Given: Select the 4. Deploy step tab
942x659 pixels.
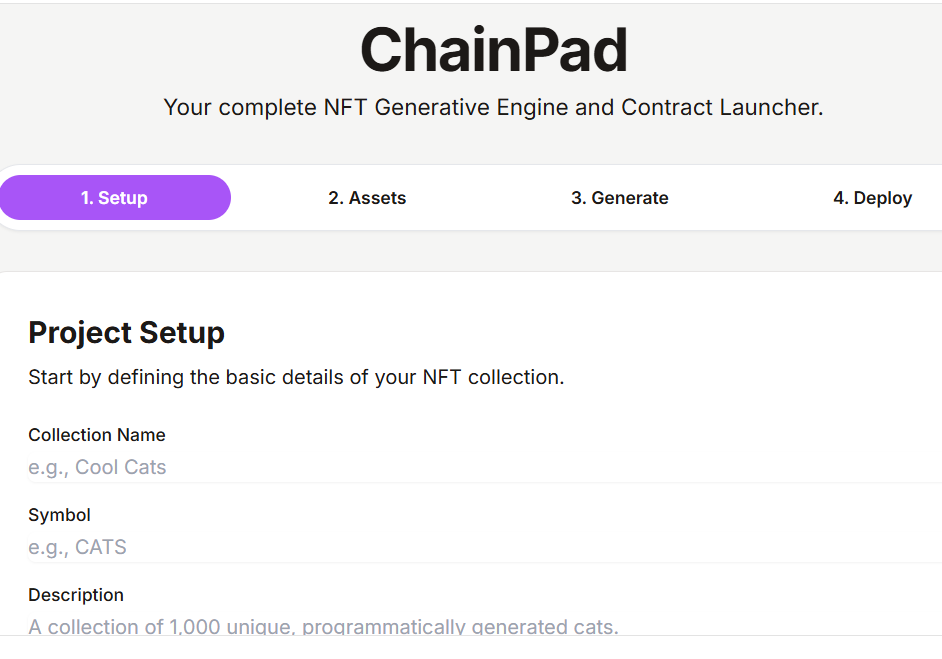Looking at the screenshot, I should click(x=872, y=198).
